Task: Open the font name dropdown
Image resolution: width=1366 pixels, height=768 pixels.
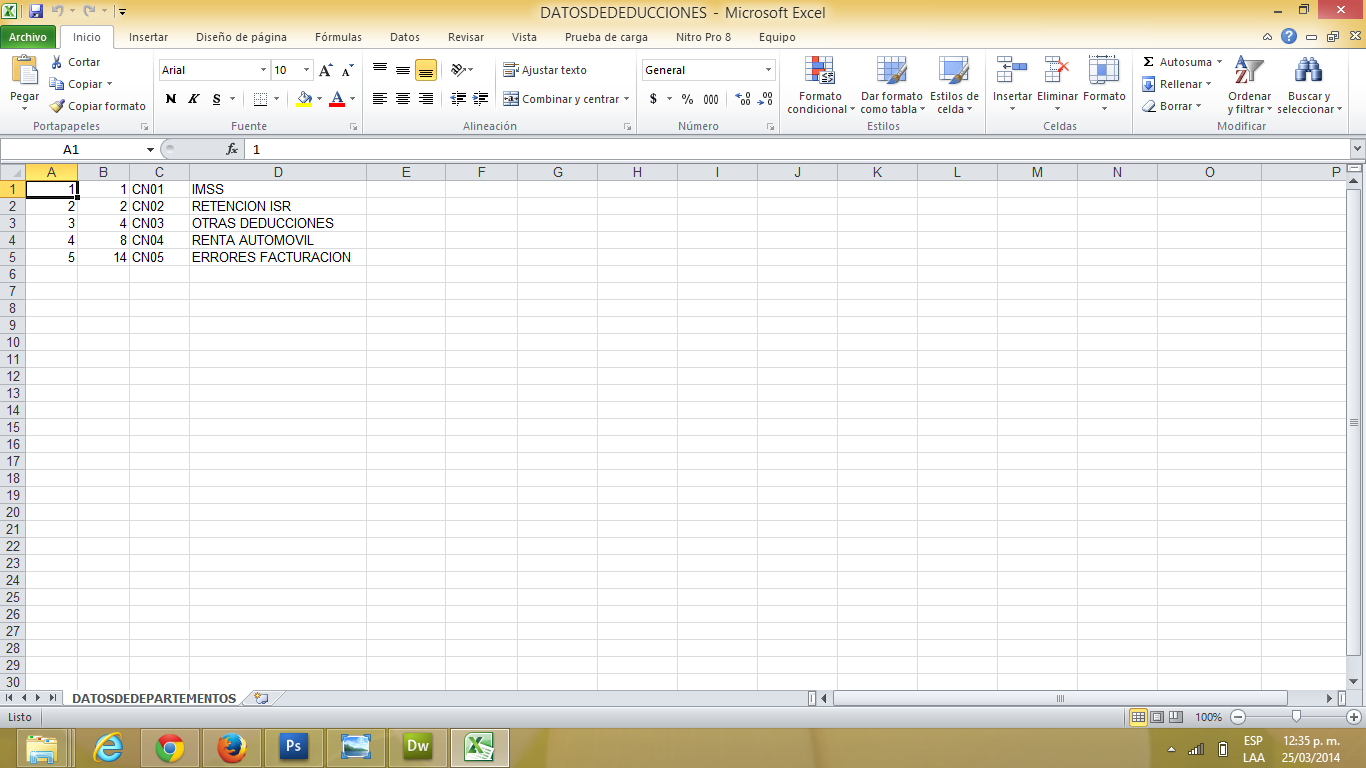Action: (264, 70)
